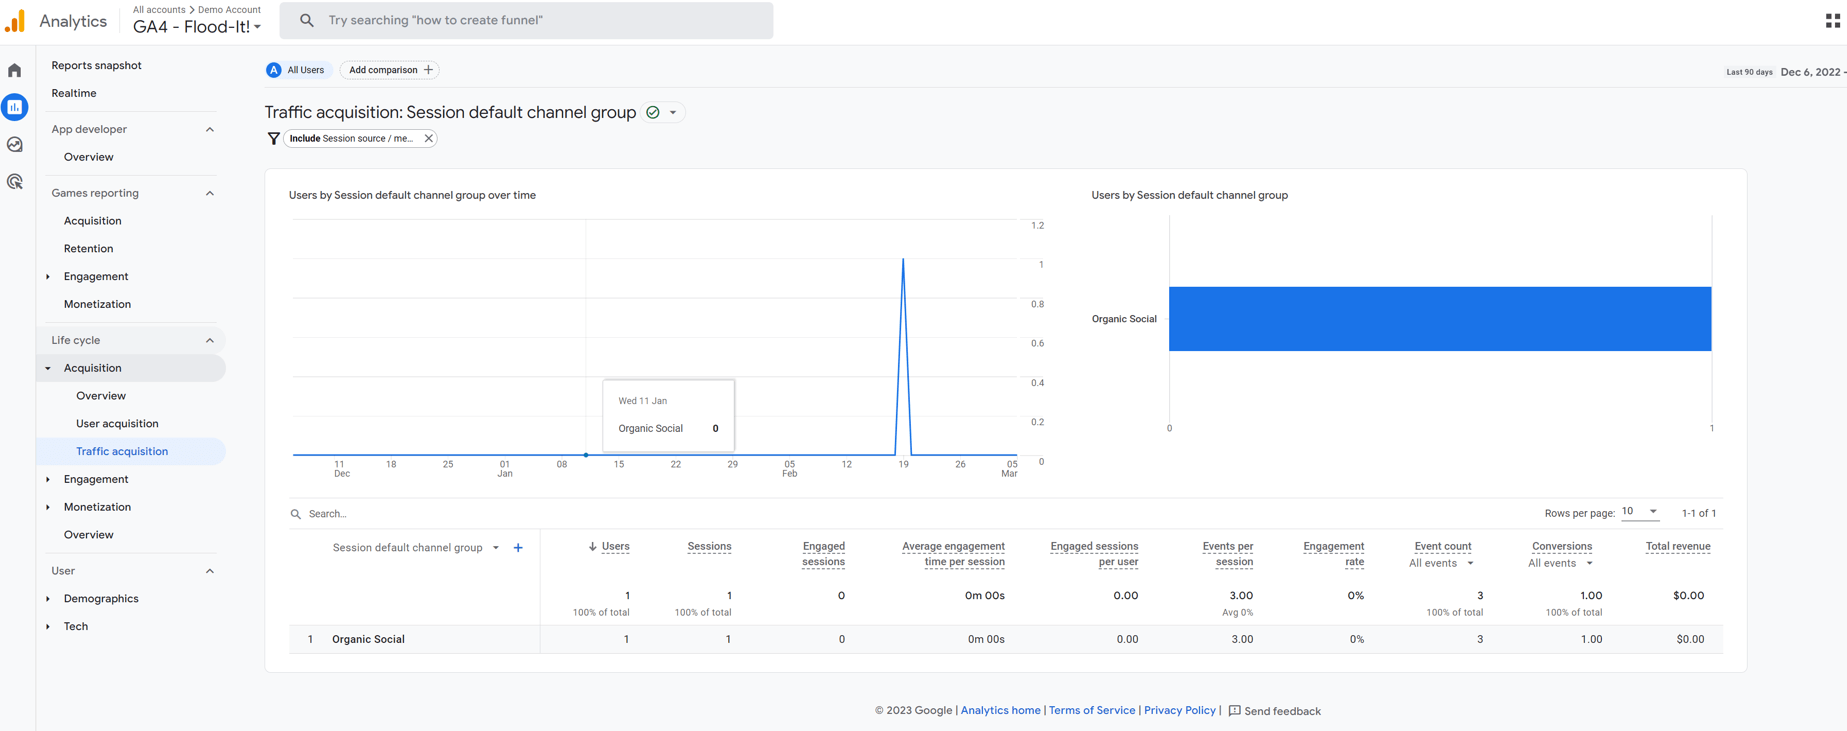Go to Realtime report
This screenshot has height=731, width=1847.
(x=74, y=93)
